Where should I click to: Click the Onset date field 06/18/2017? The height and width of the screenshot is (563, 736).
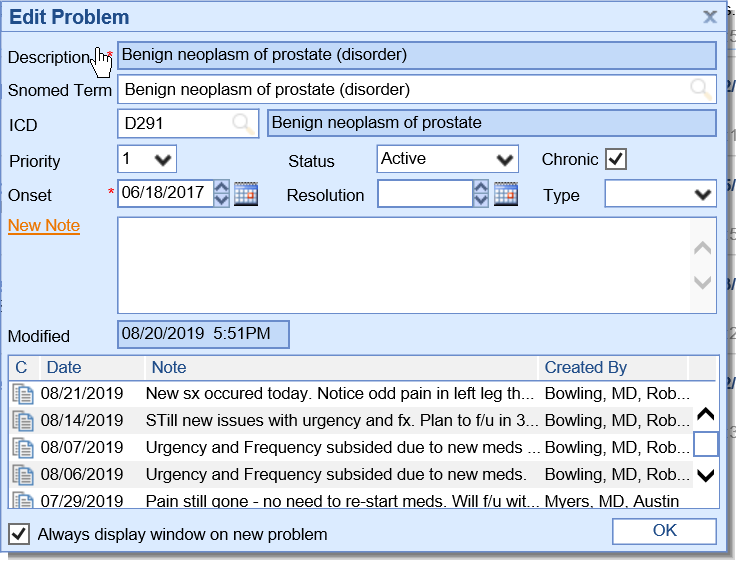(166, 193)
